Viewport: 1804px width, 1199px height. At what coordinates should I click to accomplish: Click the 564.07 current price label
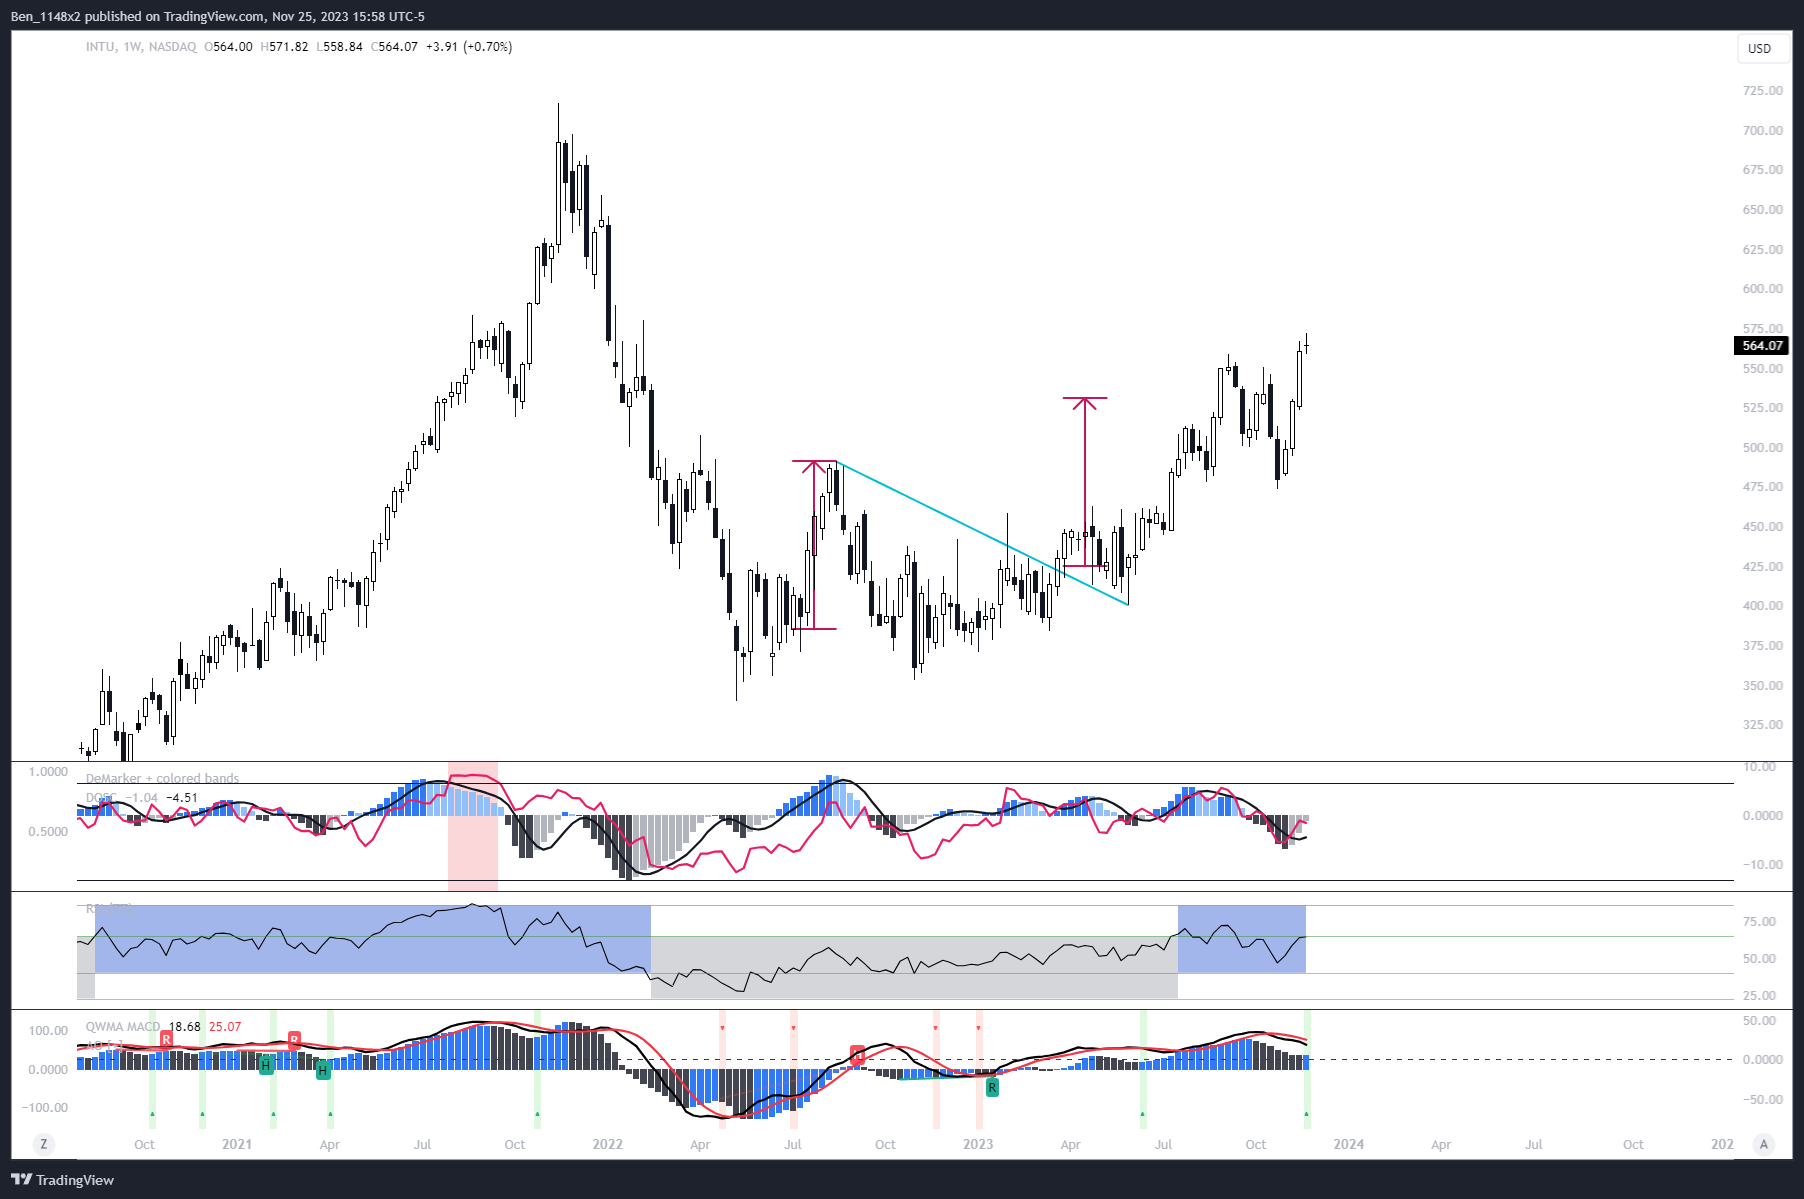point(1762,346)
